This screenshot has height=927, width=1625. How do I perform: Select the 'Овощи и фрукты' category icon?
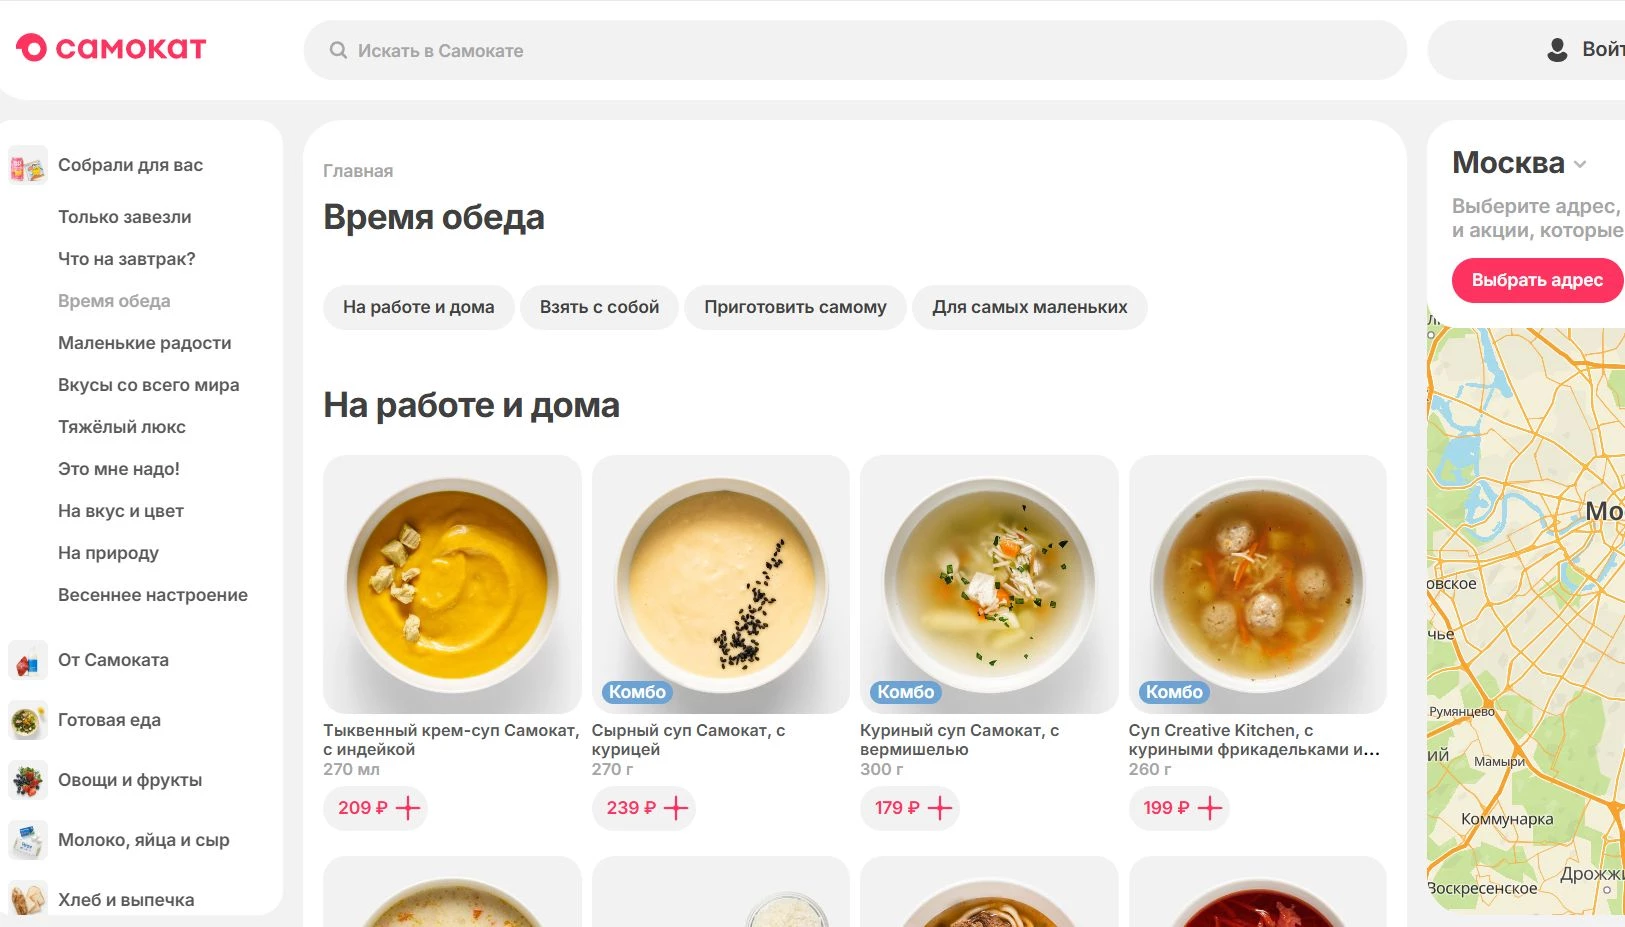coord(28,780)
